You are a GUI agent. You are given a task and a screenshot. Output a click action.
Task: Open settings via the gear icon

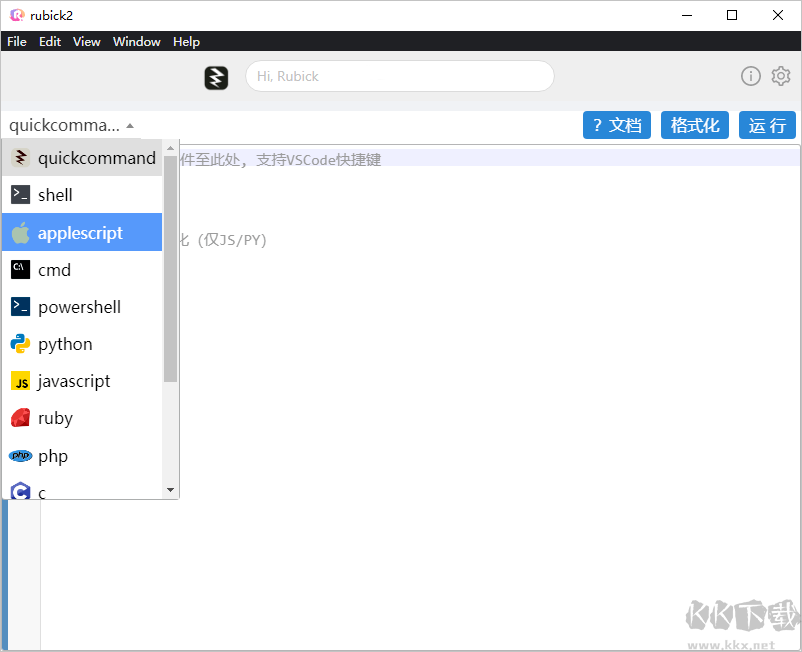pyautogui.click(x=781, y=76)
